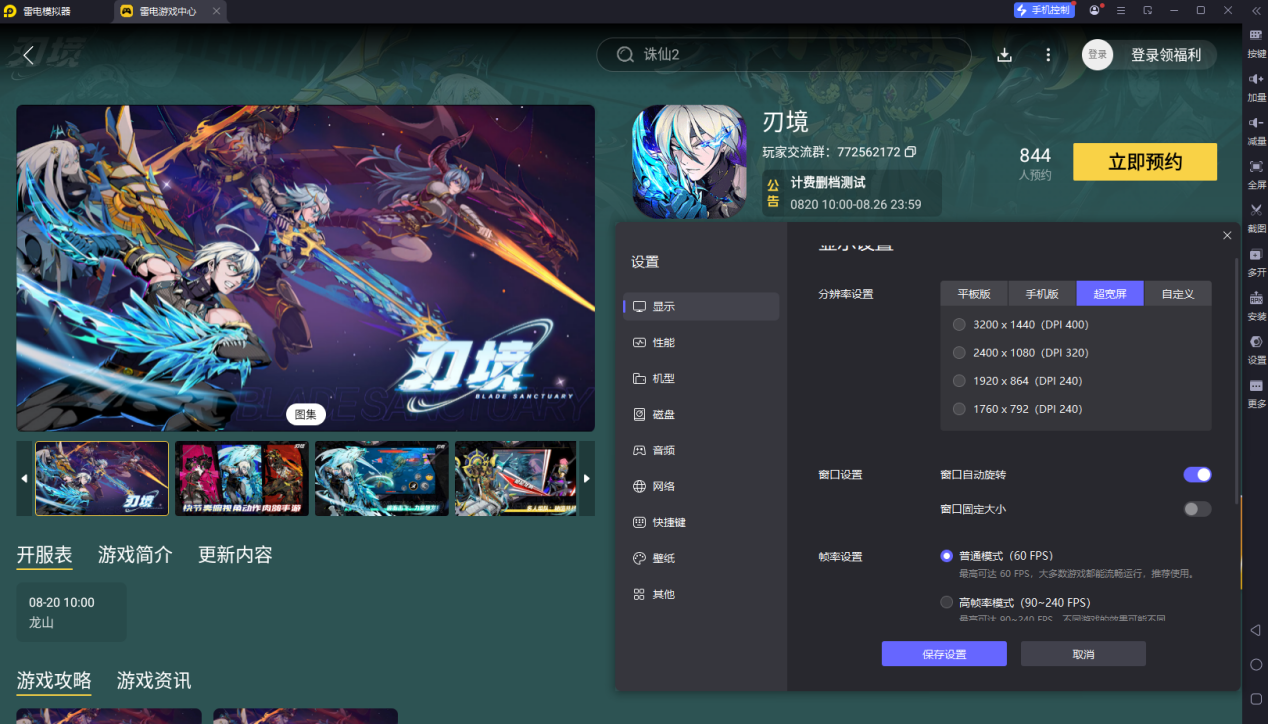Open the three-dot more options menu
1268x724 pixels.
click(1048, 55)
